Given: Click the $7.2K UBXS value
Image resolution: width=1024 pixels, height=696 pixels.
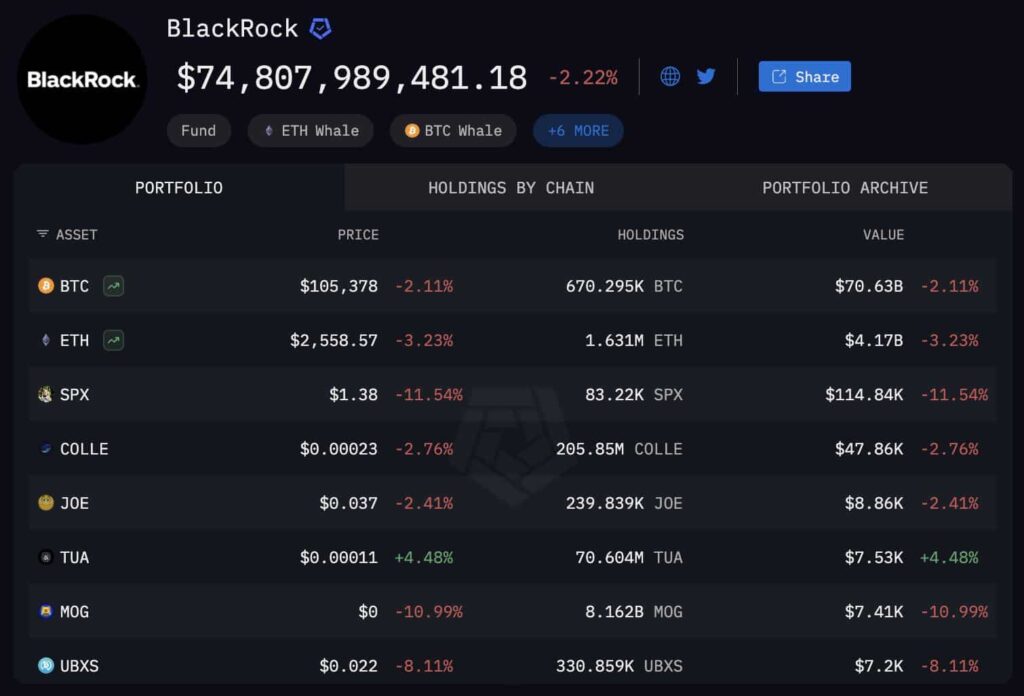Looking at the screenshot, I should pos(879,665).
